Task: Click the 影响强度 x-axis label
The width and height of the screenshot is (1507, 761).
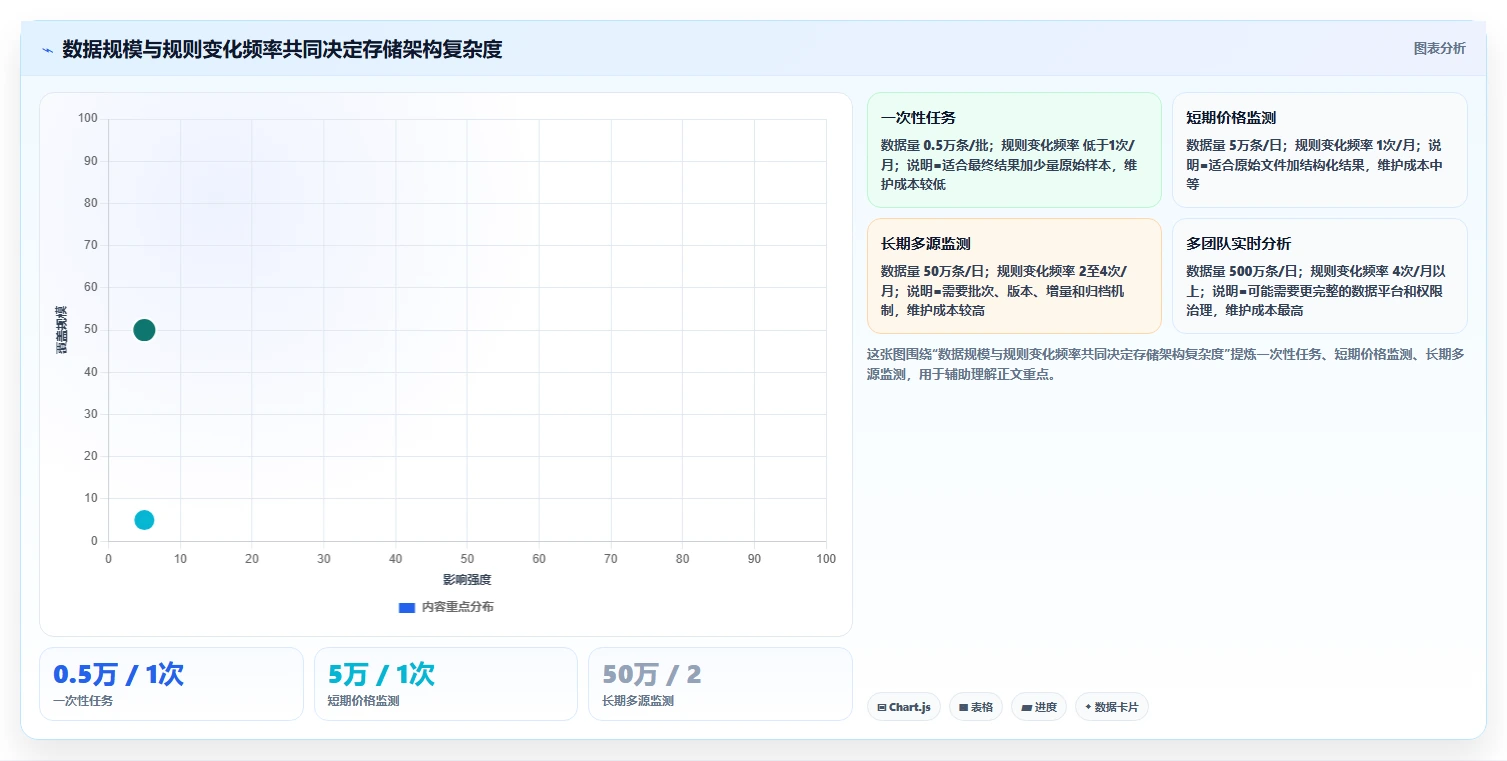Action: click(x=467, y=580)
